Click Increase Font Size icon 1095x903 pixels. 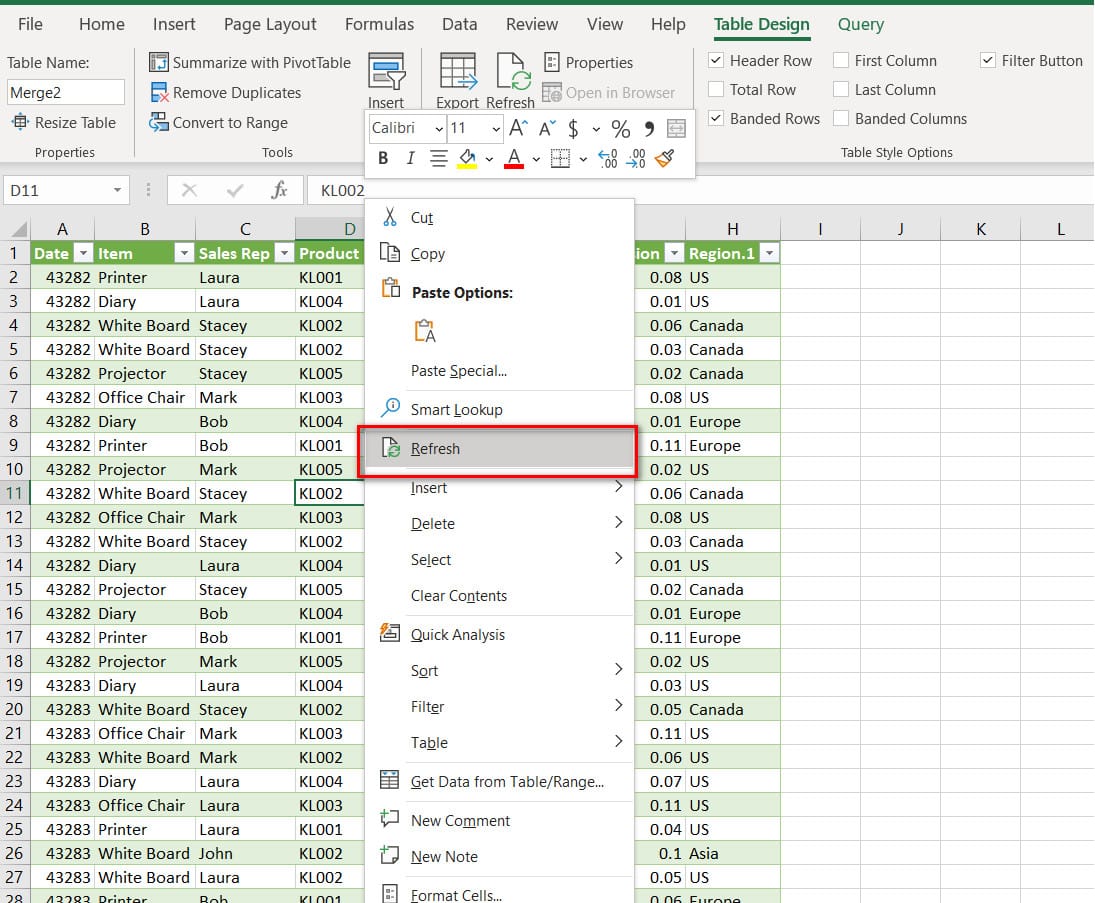pos(518,129)
